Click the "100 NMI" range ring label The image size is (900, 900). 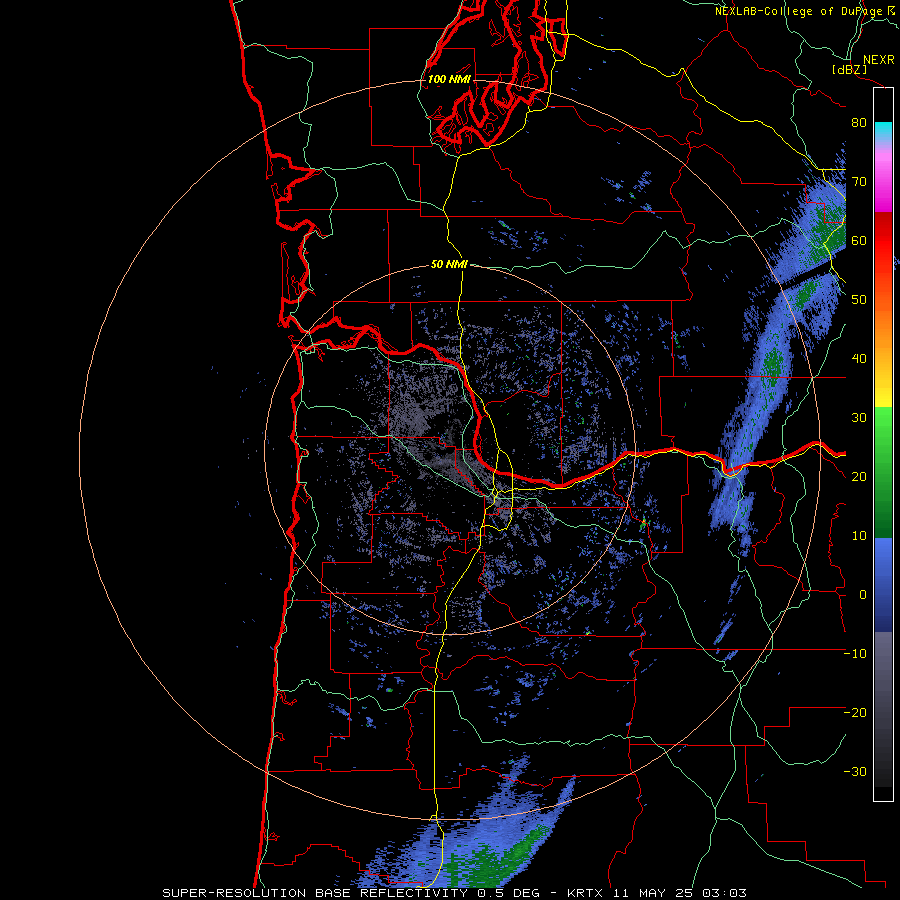[x=449, y=79]
